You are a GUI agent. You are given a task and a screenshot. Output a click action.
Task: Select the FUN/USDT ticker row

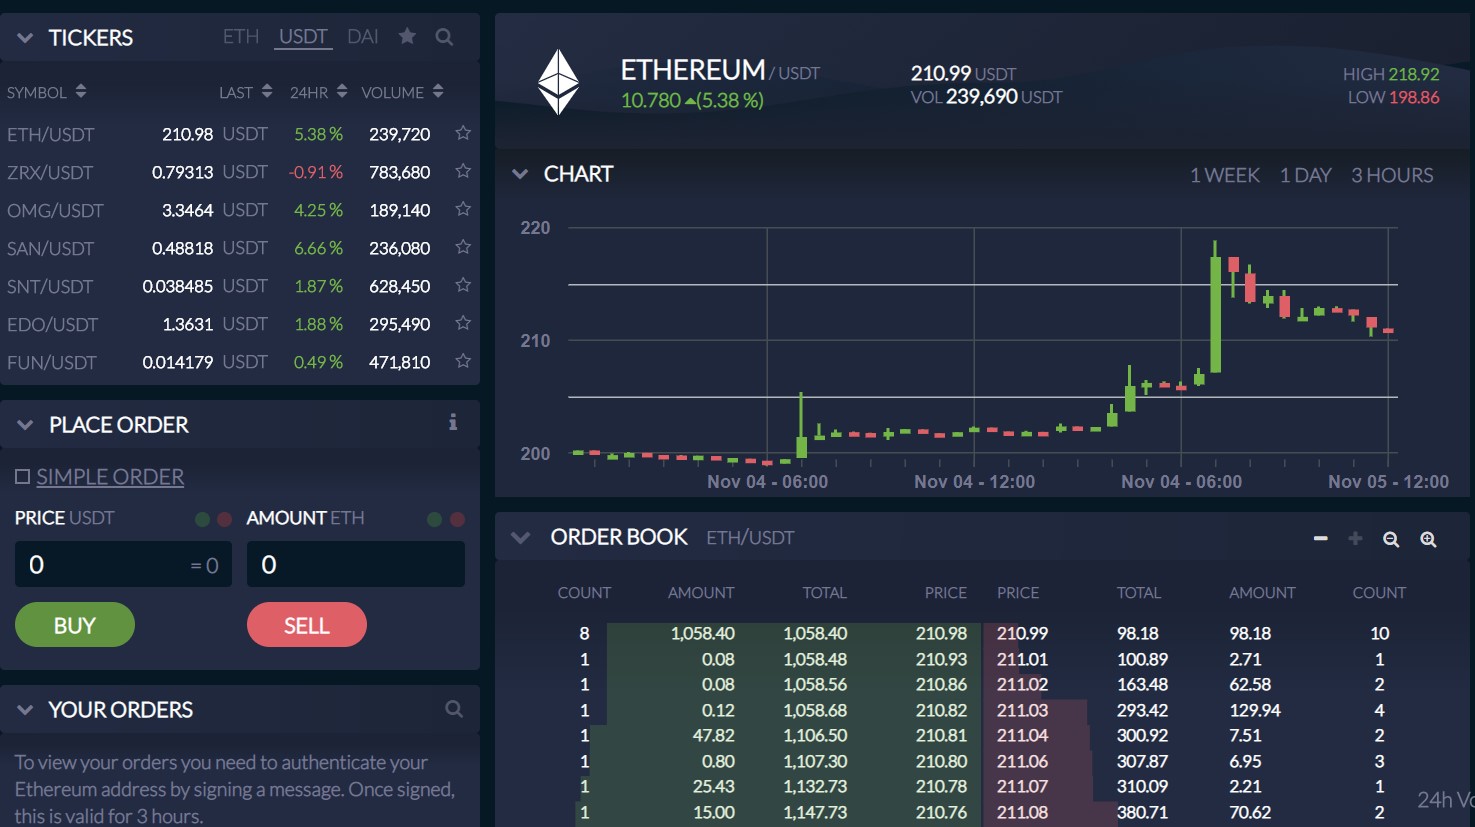(240, 362)
